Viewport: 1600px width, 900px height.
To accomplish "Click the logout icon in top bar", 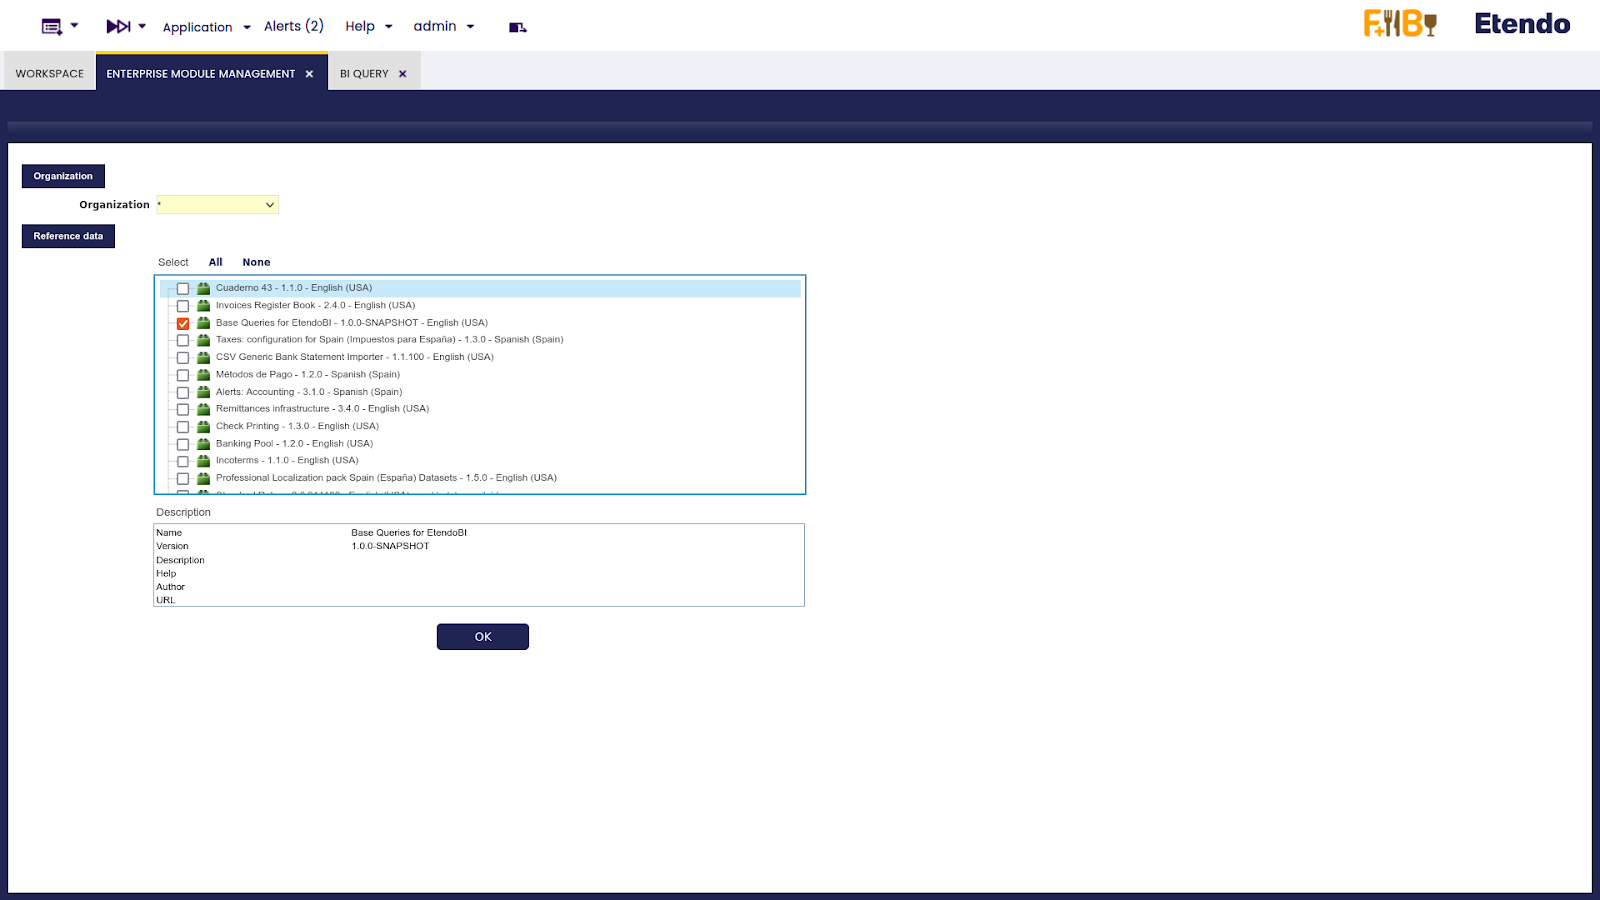I will coord(517,27).
